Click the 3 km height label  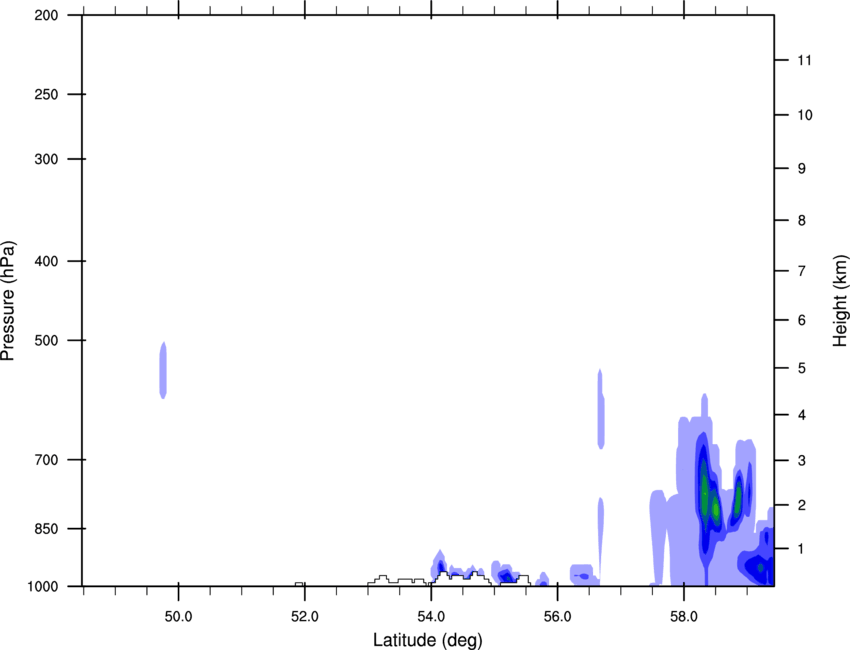tap(802, 460)
